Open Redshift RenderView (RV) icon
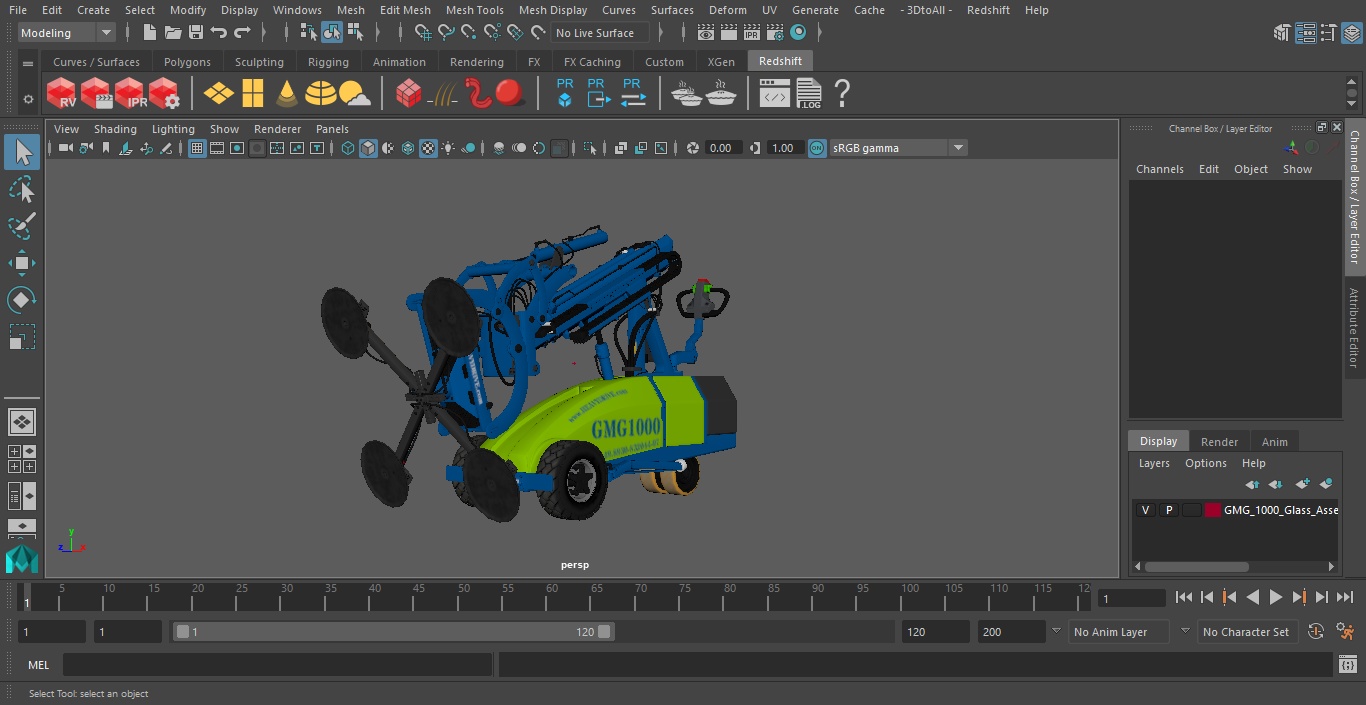The width and height of the screenshot is (1366, 705). [61, 94]
